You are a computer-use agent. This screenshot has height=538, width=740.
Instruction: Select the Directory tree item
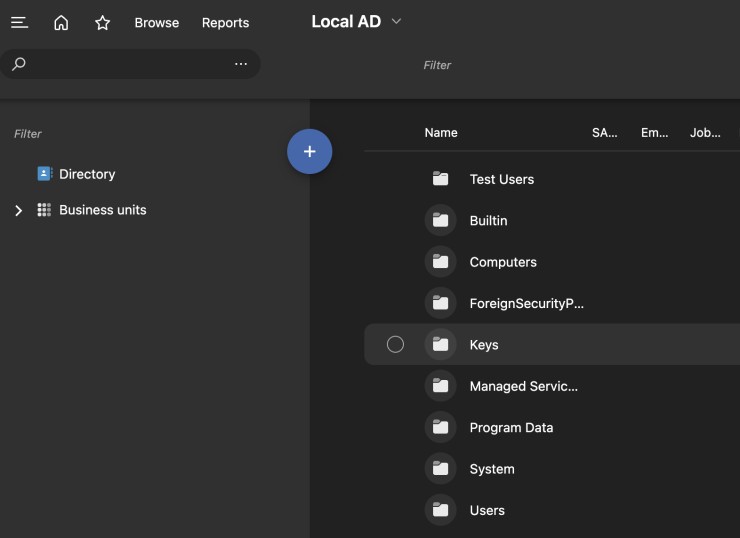coord(87,174)
